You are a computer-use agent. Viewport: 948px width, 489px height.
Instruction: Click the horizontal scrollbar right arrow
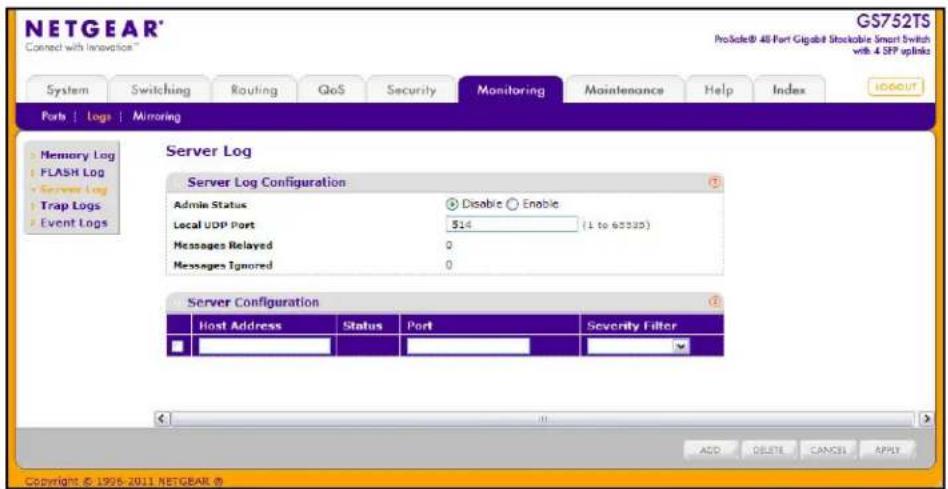tap(925, 418)
